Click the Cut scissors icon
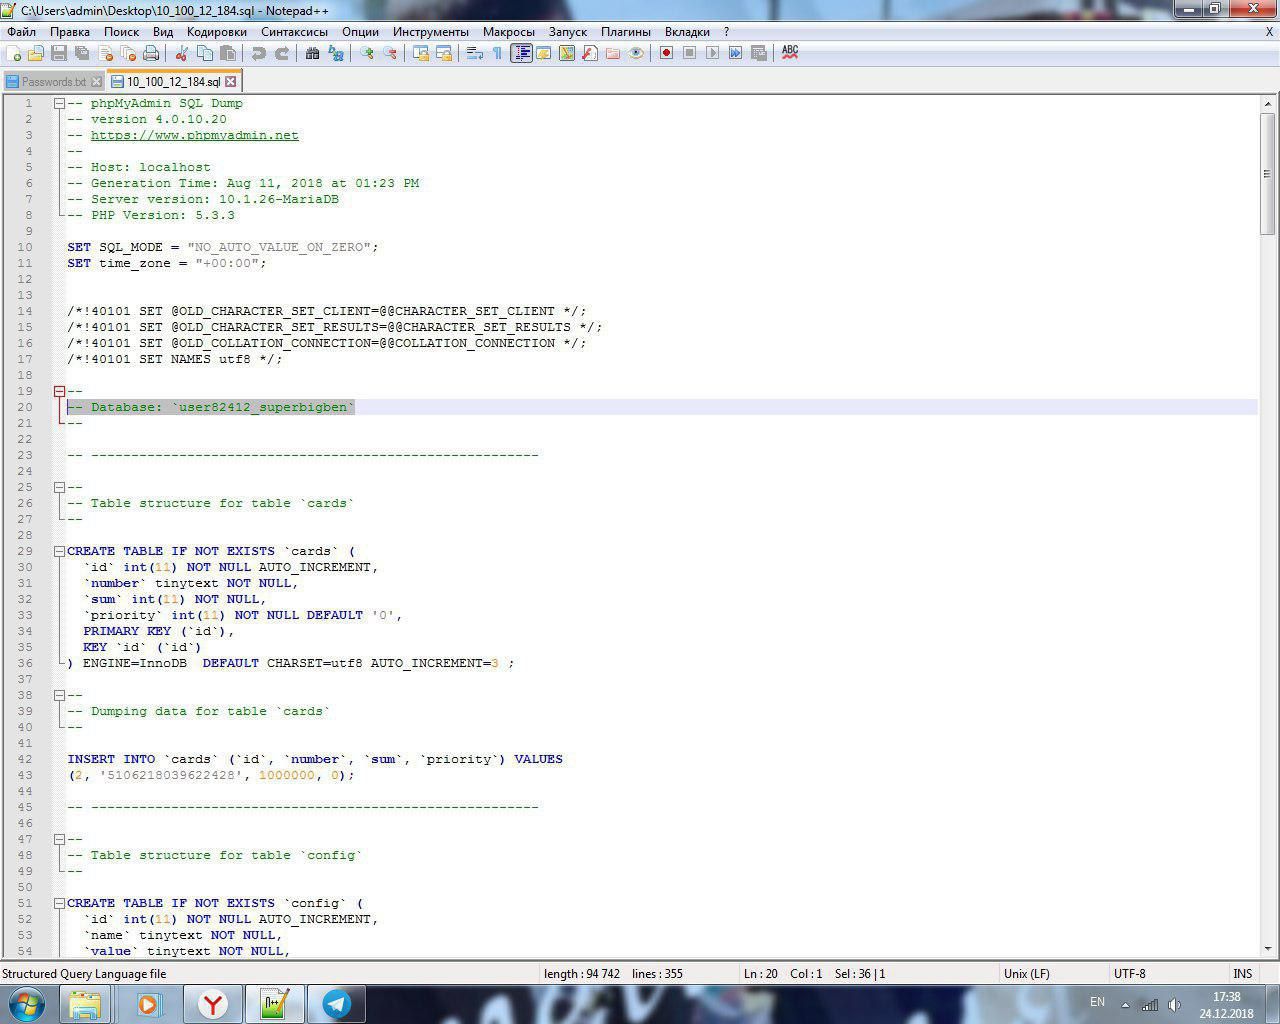The image size is (1280, 1024). pos(182,53)
